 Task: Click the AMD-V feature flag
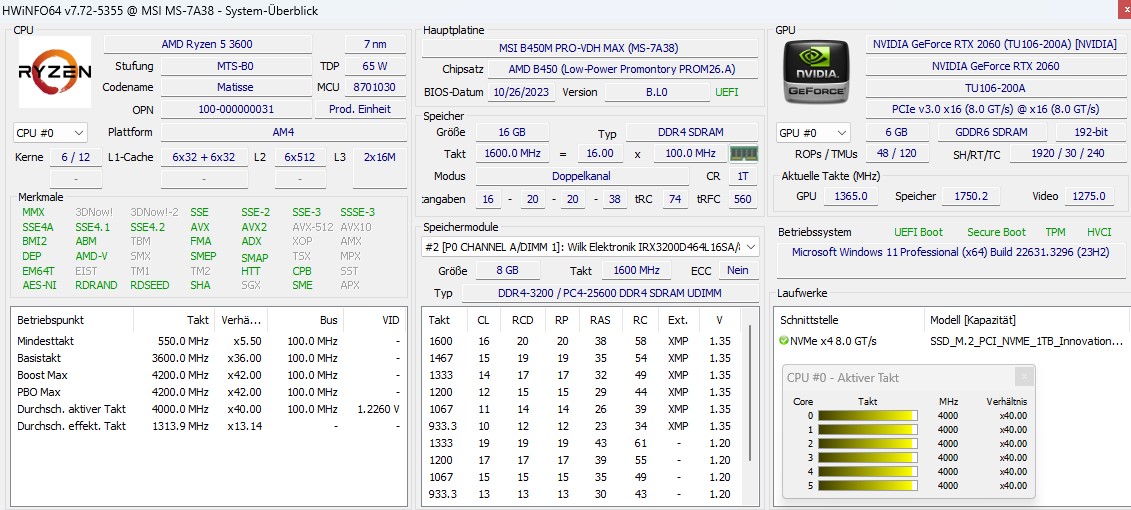point(92,256)
